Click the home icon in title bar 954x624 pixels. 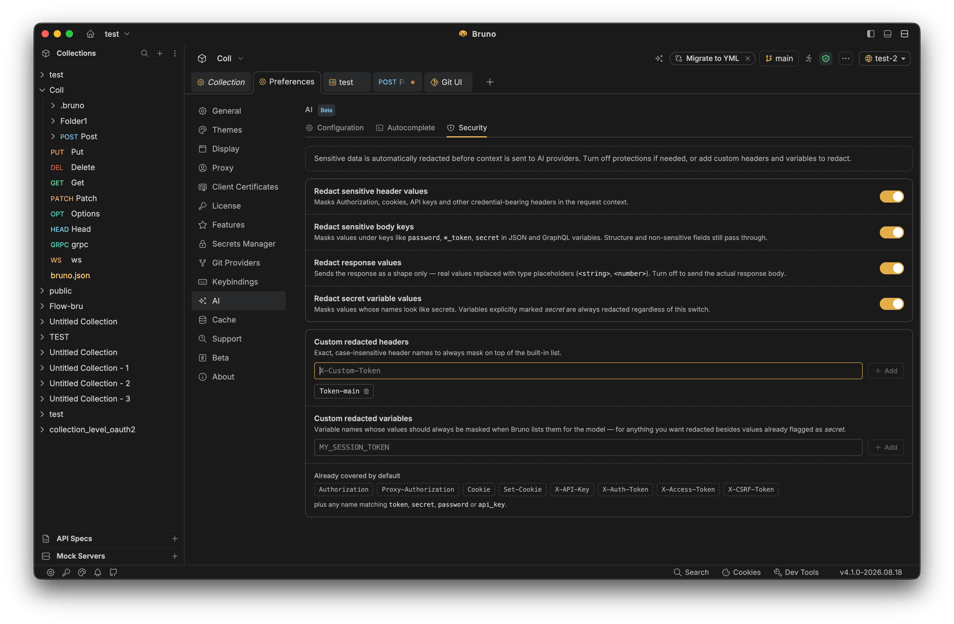[x=90, y=34]
